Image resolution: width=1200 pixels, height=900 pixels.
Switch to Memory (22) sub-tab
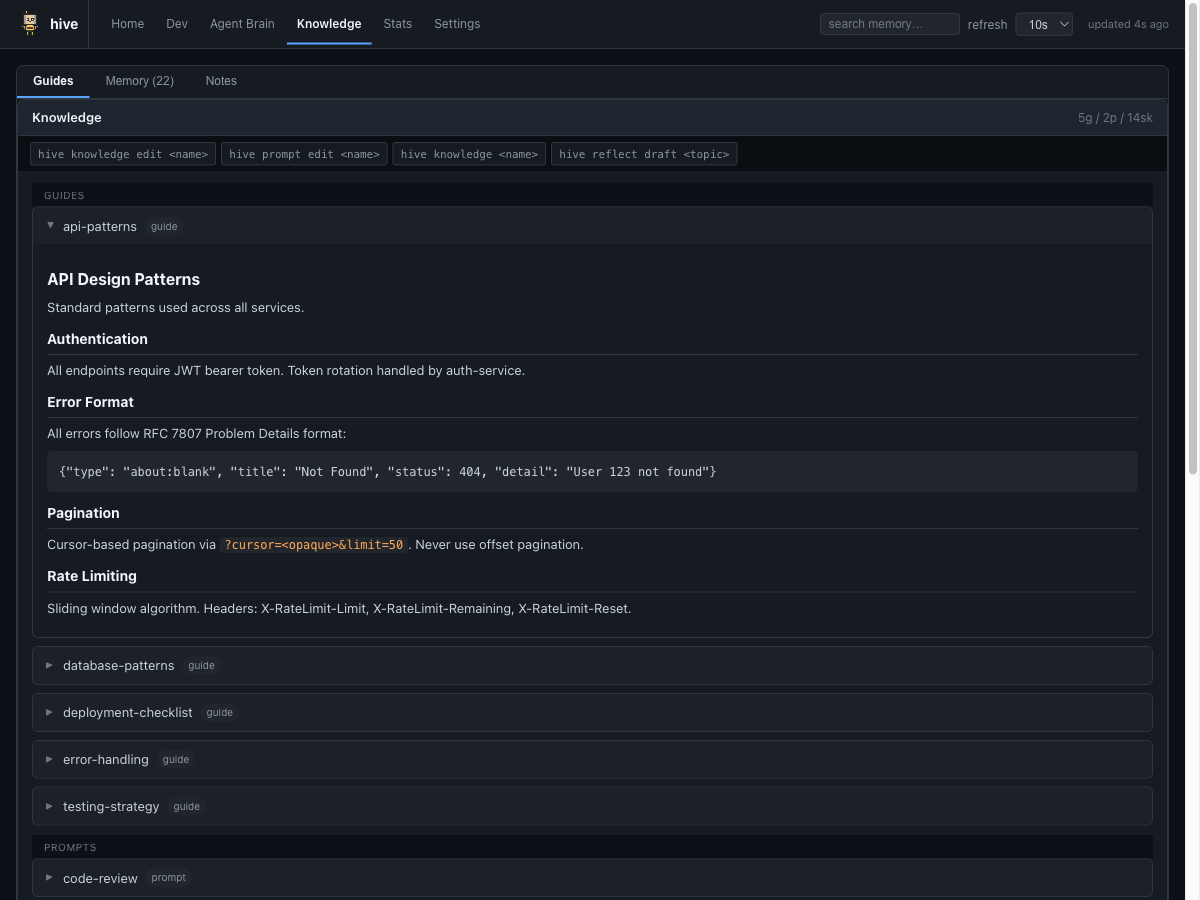[x=139, y=81]
